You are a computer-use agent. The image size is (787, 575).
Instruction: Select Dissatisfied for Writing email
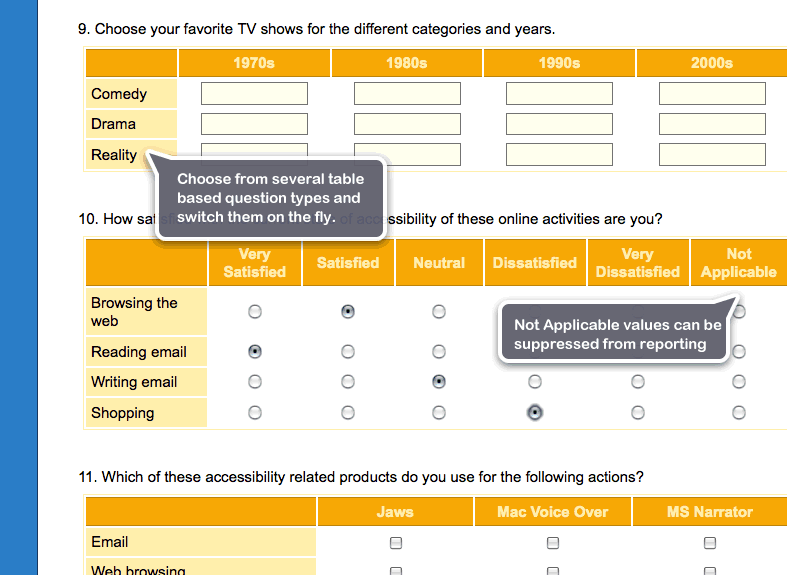[535, 382]
